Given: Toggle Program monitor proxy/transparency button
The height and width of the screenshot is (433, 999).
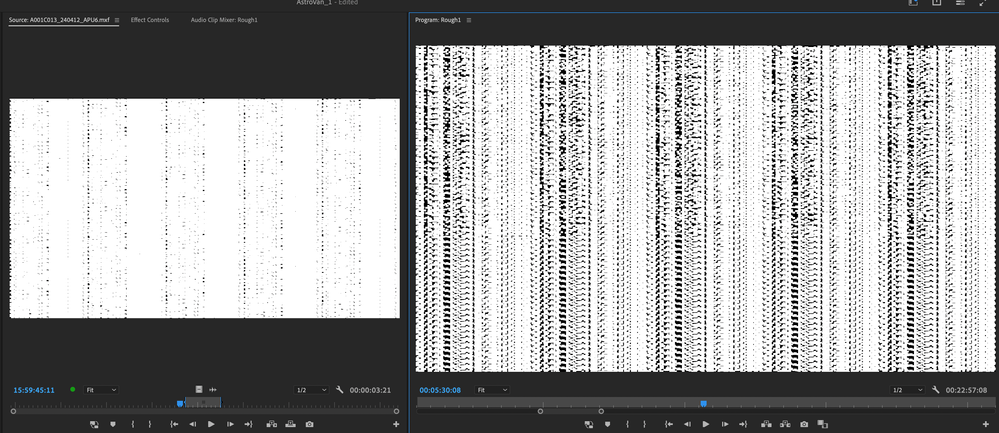Looking at the screenshot, I should coord(589,424).
